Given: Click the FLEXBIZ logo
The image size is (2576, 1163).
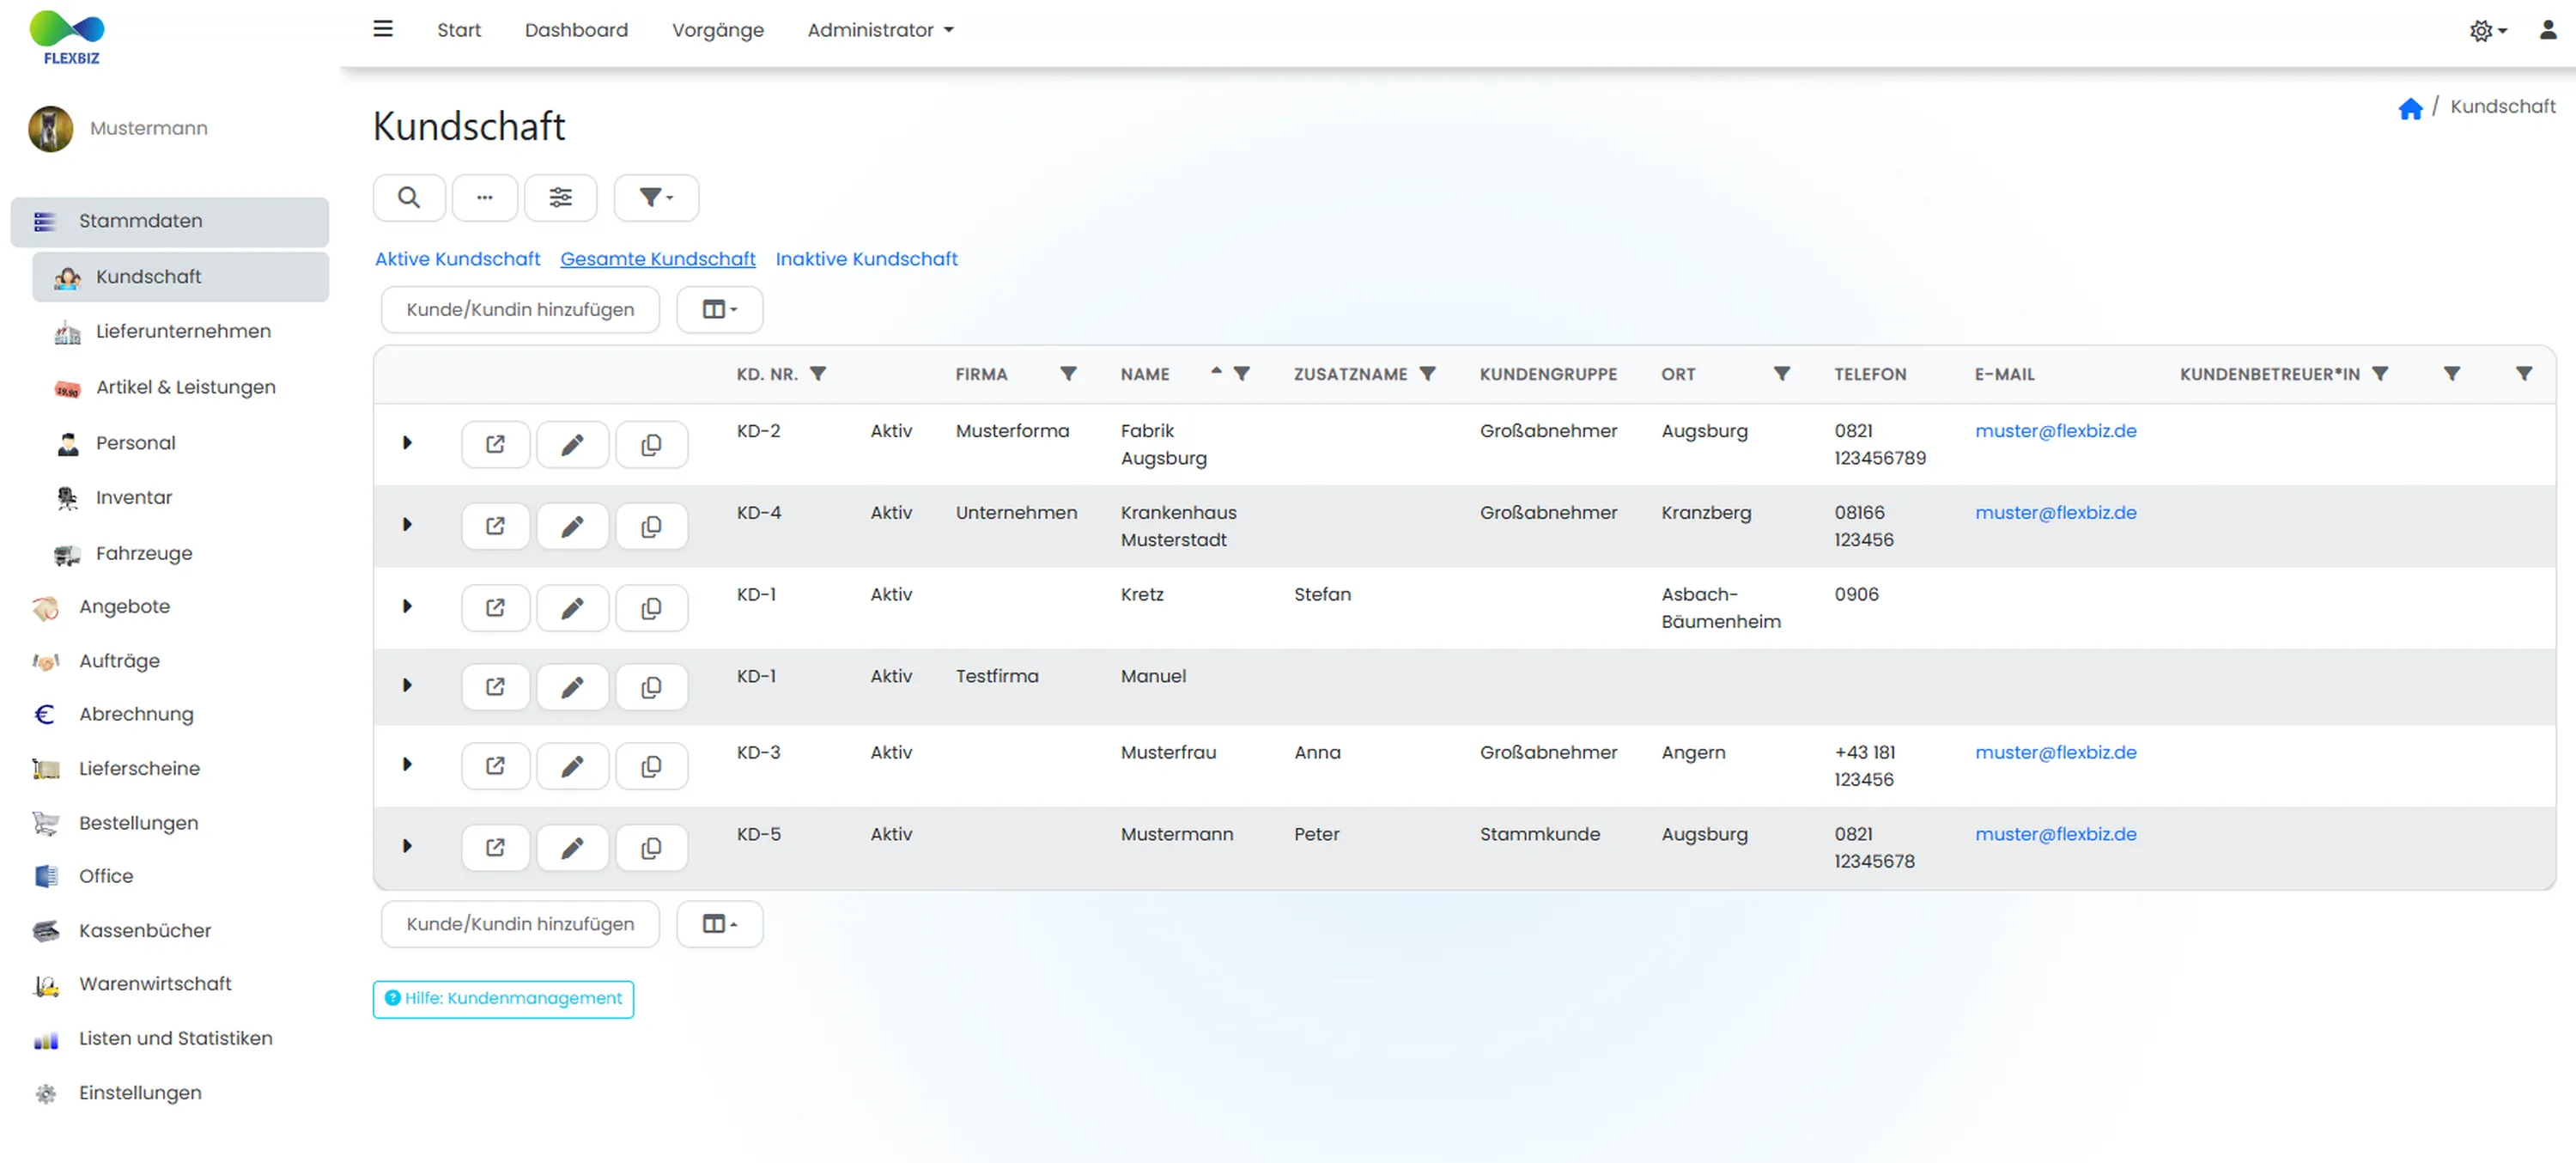Looking at the screenshot, I should click(x=68, y=37).
